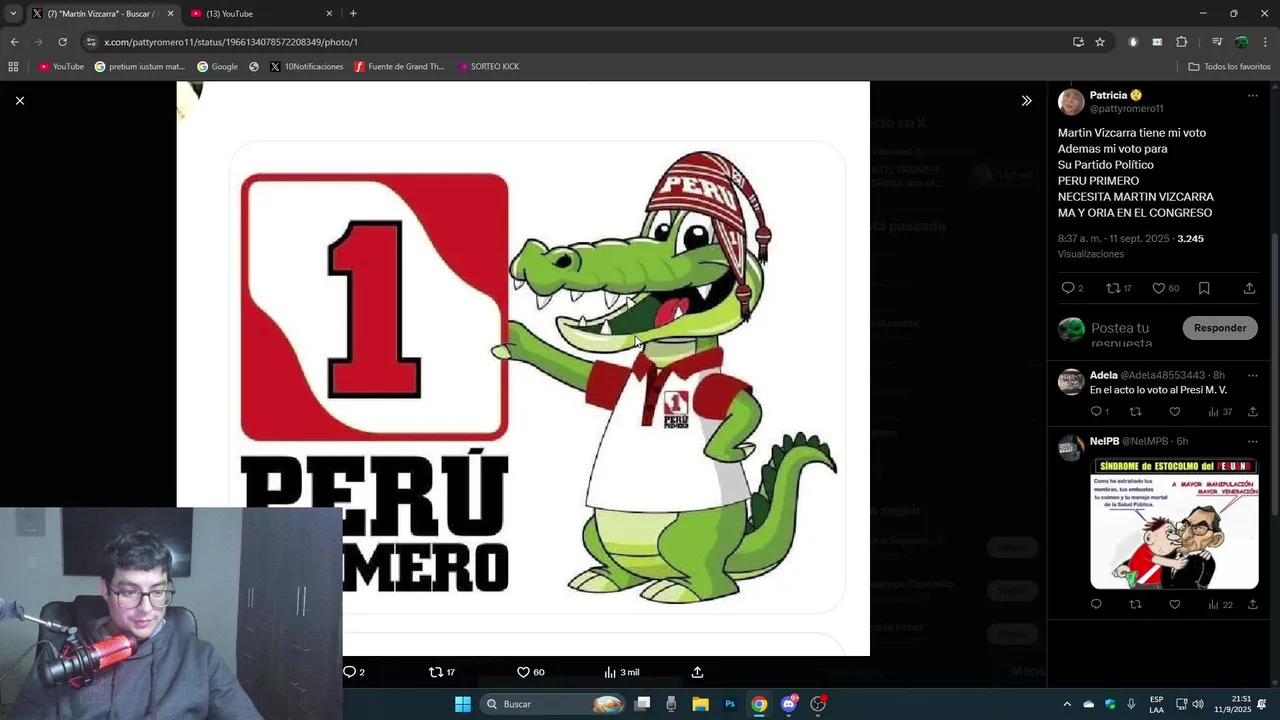This screenshot has height=720, width=1280.
Task: Close the photo viewer with the X icon
Action: pos(19,100)
